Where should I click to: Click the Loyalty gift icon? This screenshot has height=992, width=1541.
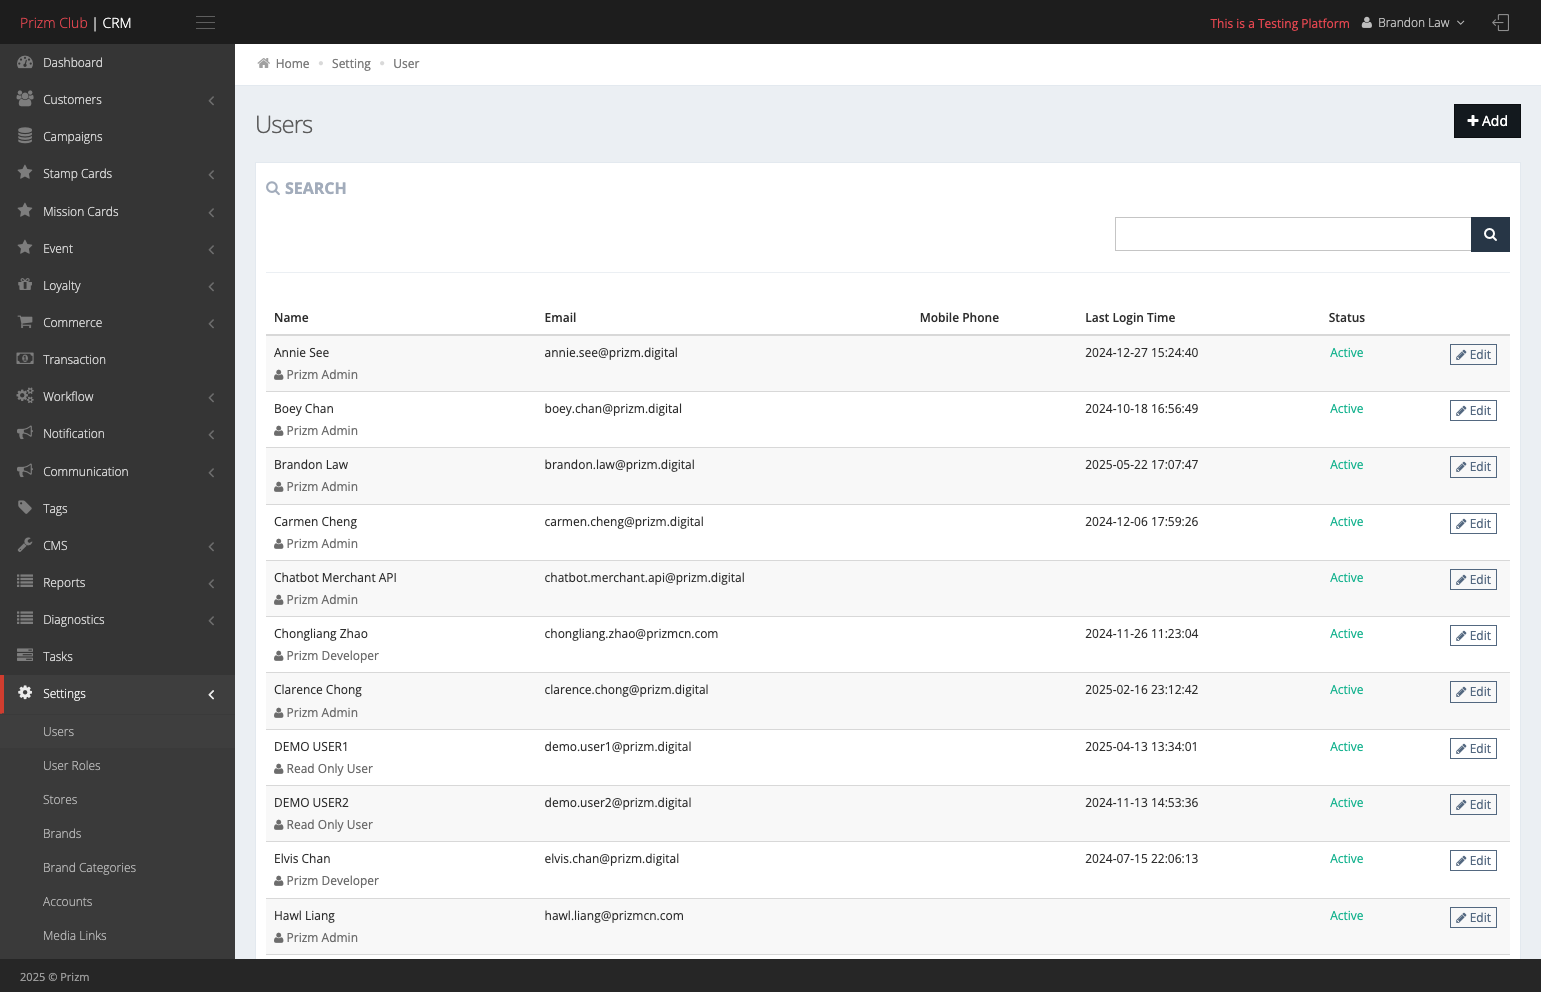25,285
